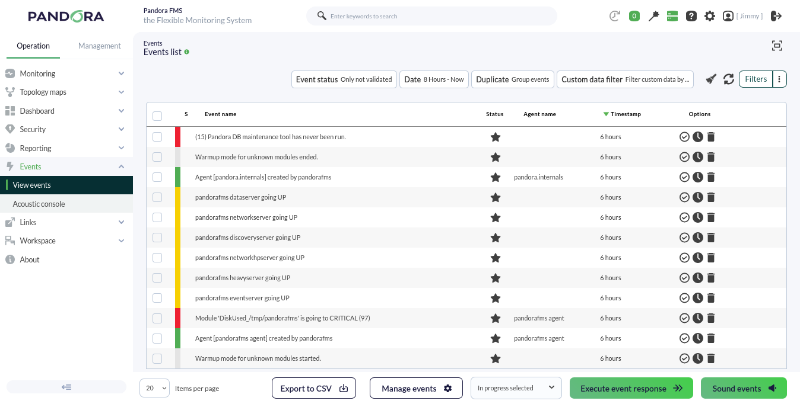Viewport: 800px width, 404px height.
Task: Tick checkbox for pandora.internals agent created event
Action: click(x=157, y=177)
